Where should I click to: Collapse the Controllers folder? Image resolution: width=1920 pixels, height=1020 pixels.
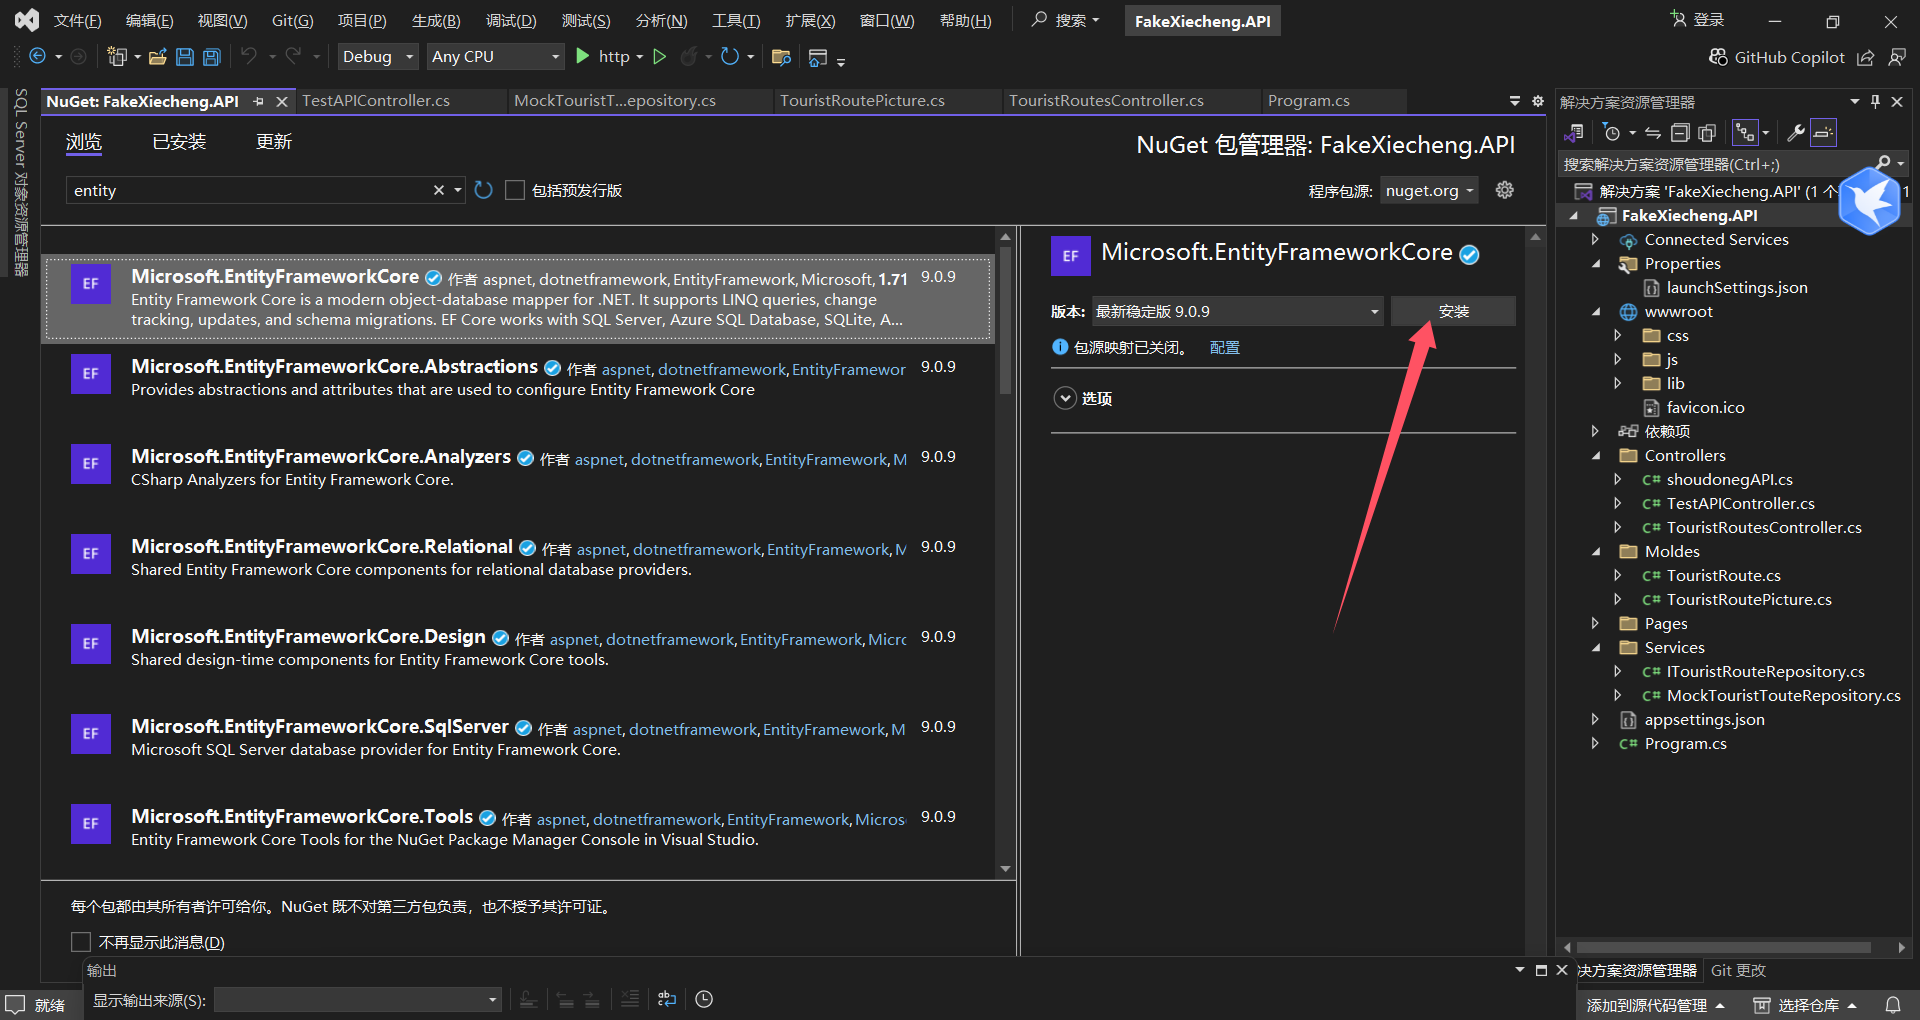(x=1596, y=456)
